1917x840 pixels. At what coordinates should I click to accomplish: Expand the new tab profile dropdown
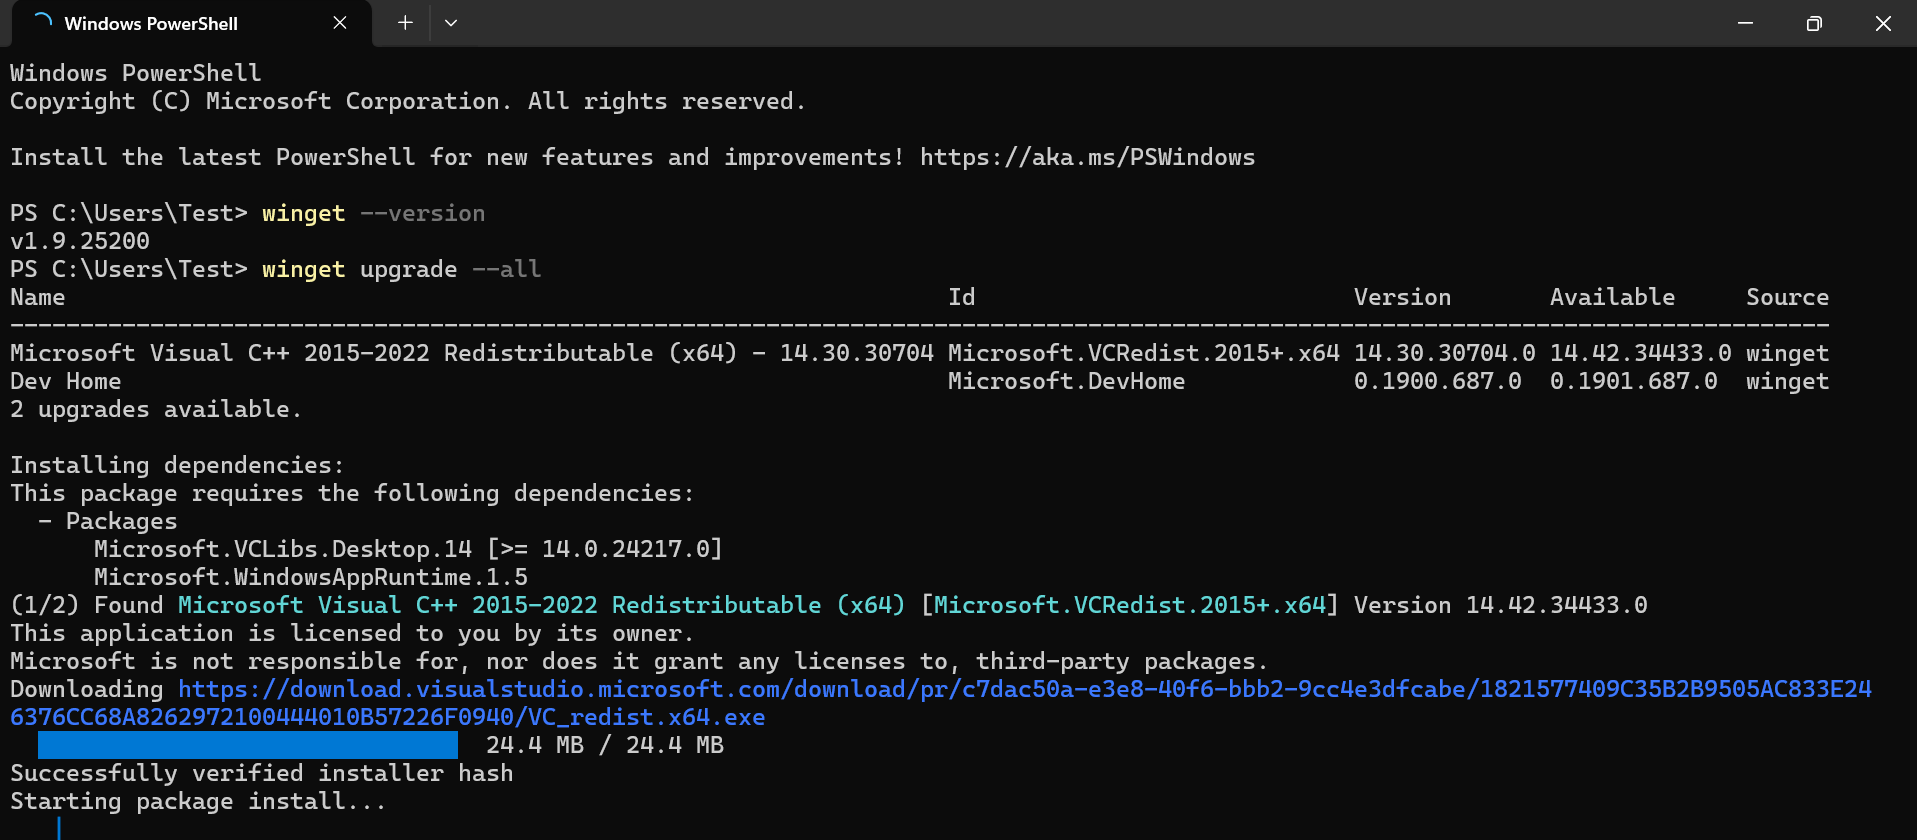pyautogui.click(x=451, y=23)
